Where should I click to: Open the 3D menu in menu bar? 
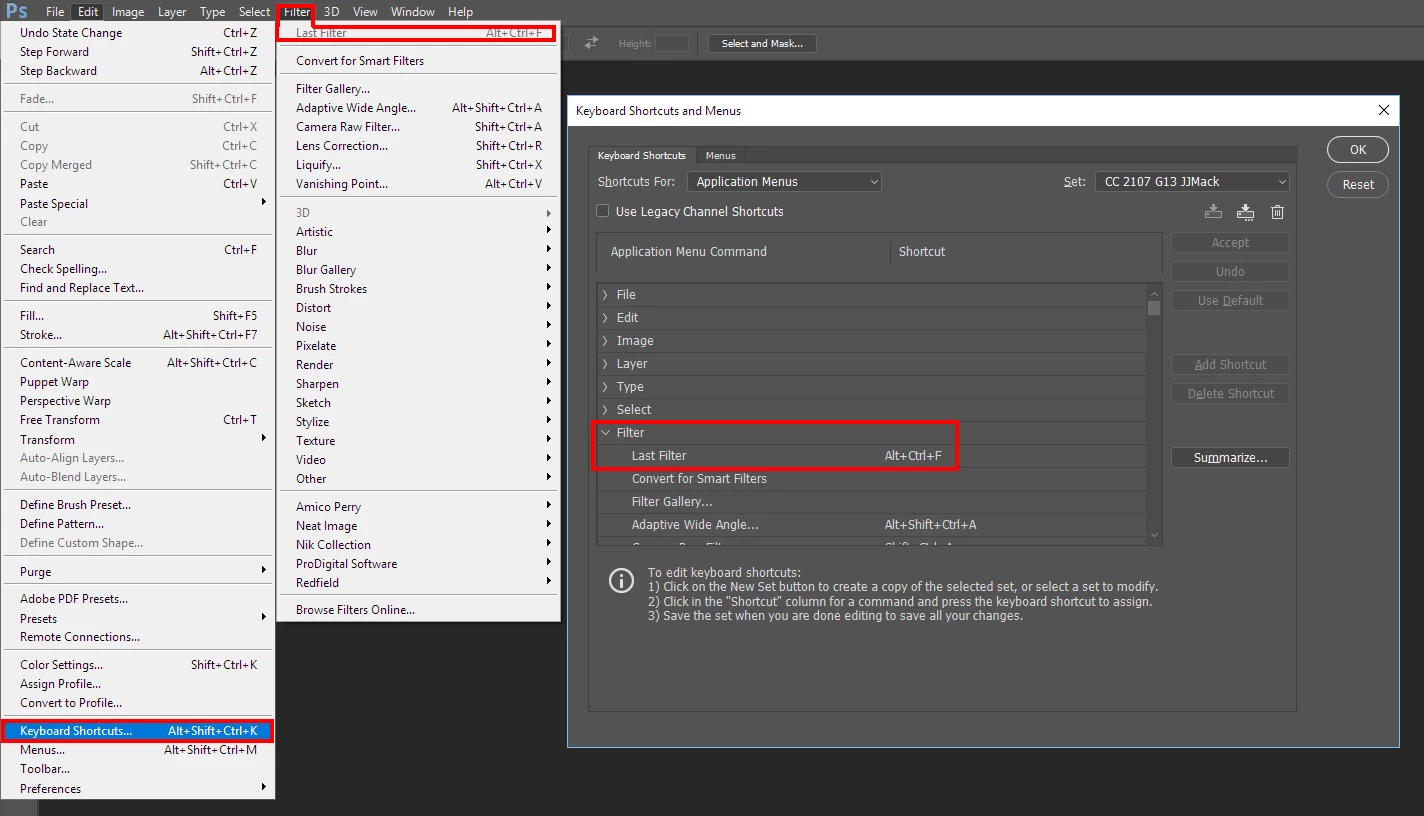coord(331,12)
